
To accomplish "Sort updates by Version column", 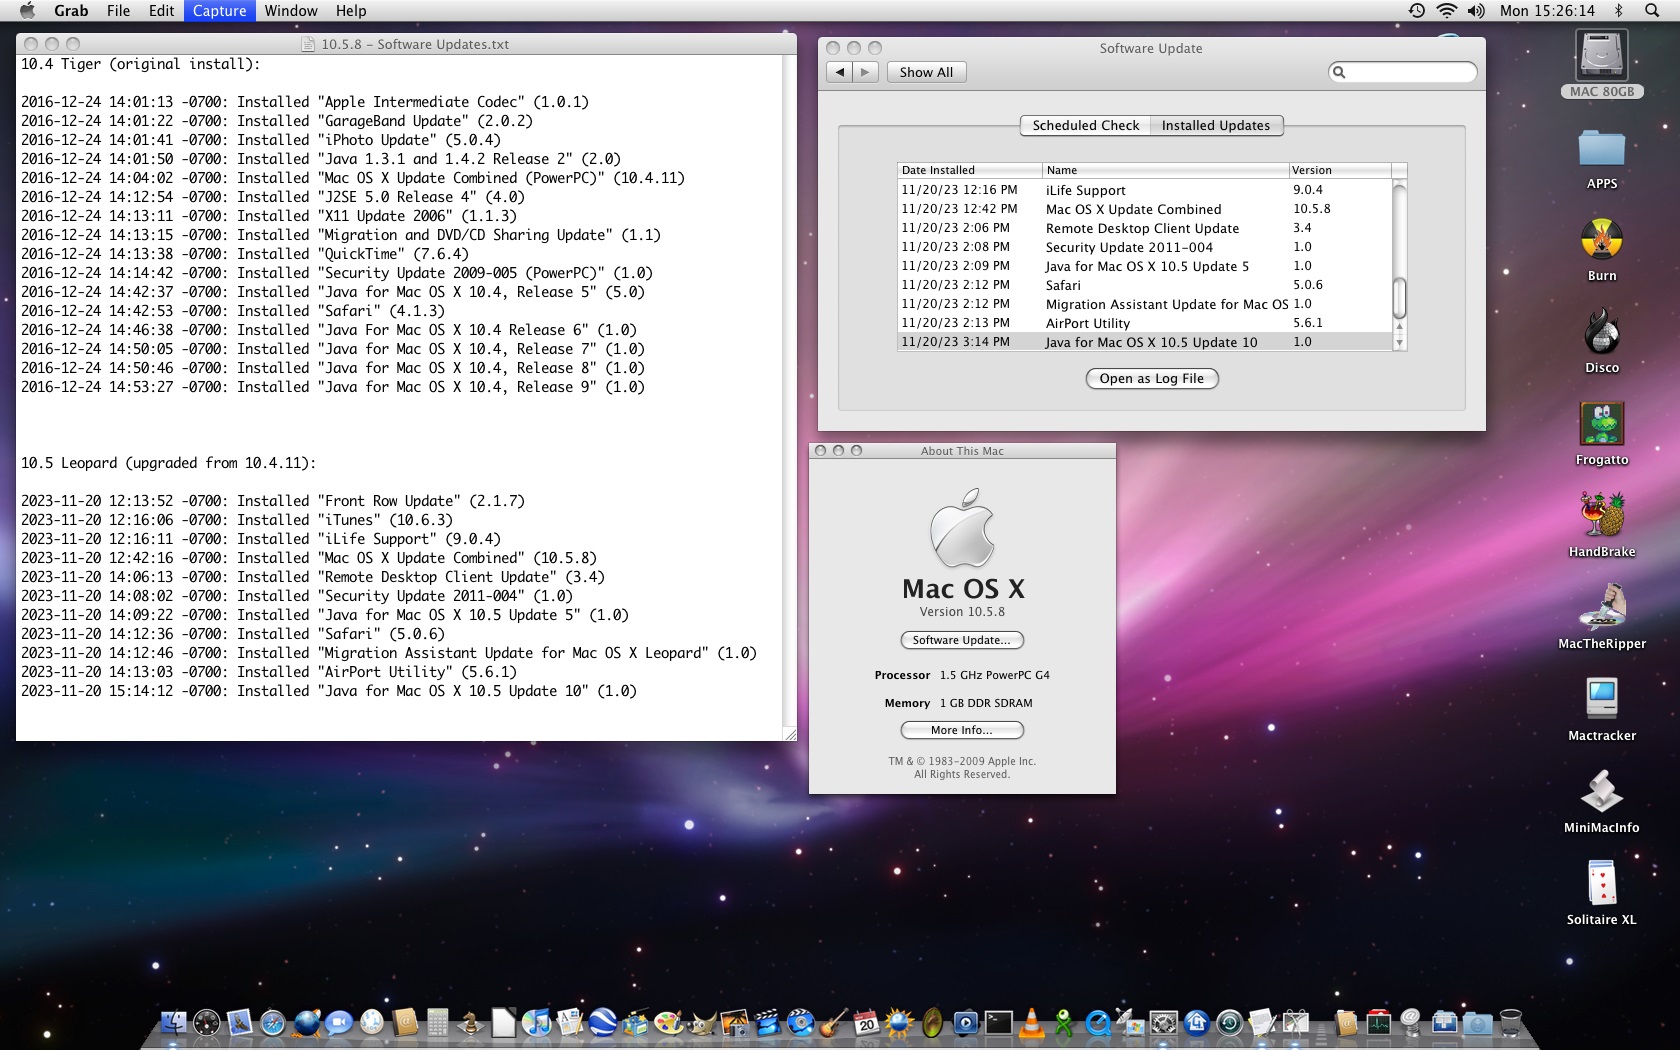I will pos(1340,170).
